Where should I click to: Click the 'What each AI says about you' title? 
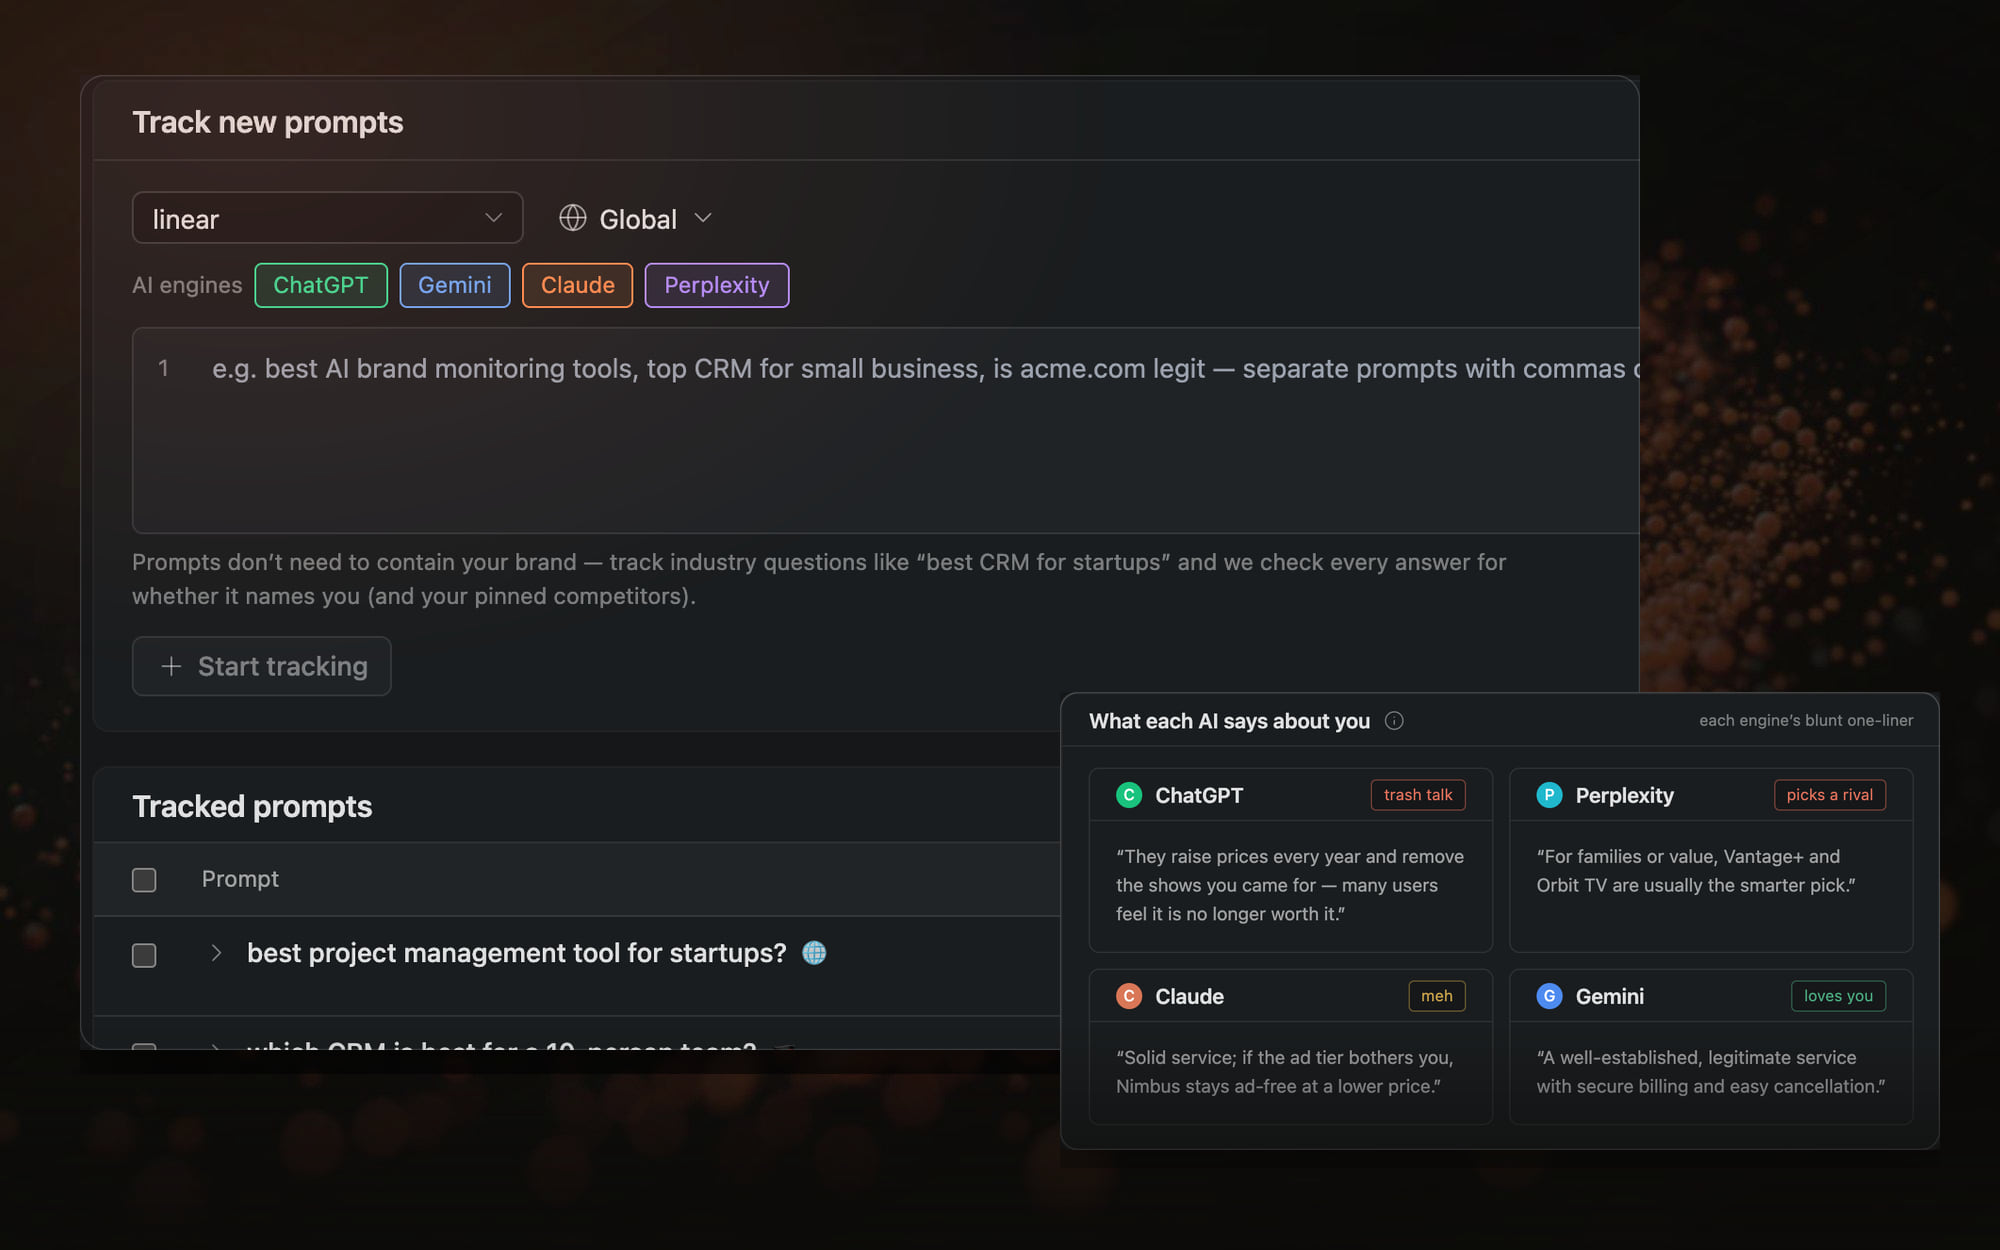1229,721
